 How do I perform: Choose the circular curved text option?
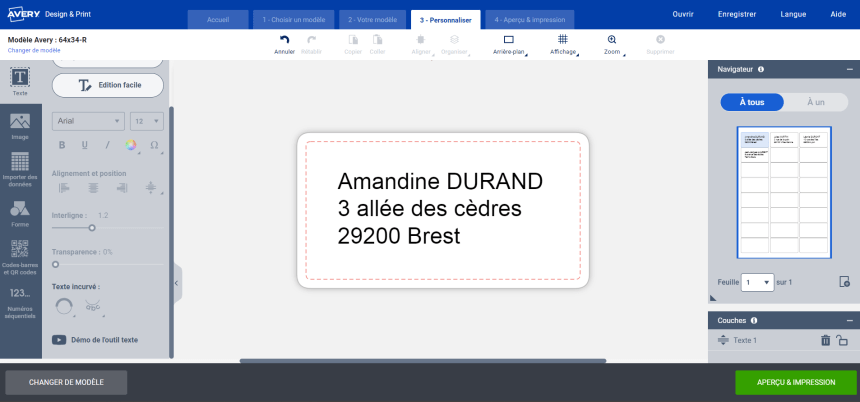pyautogui.click(x=64, y=305)
